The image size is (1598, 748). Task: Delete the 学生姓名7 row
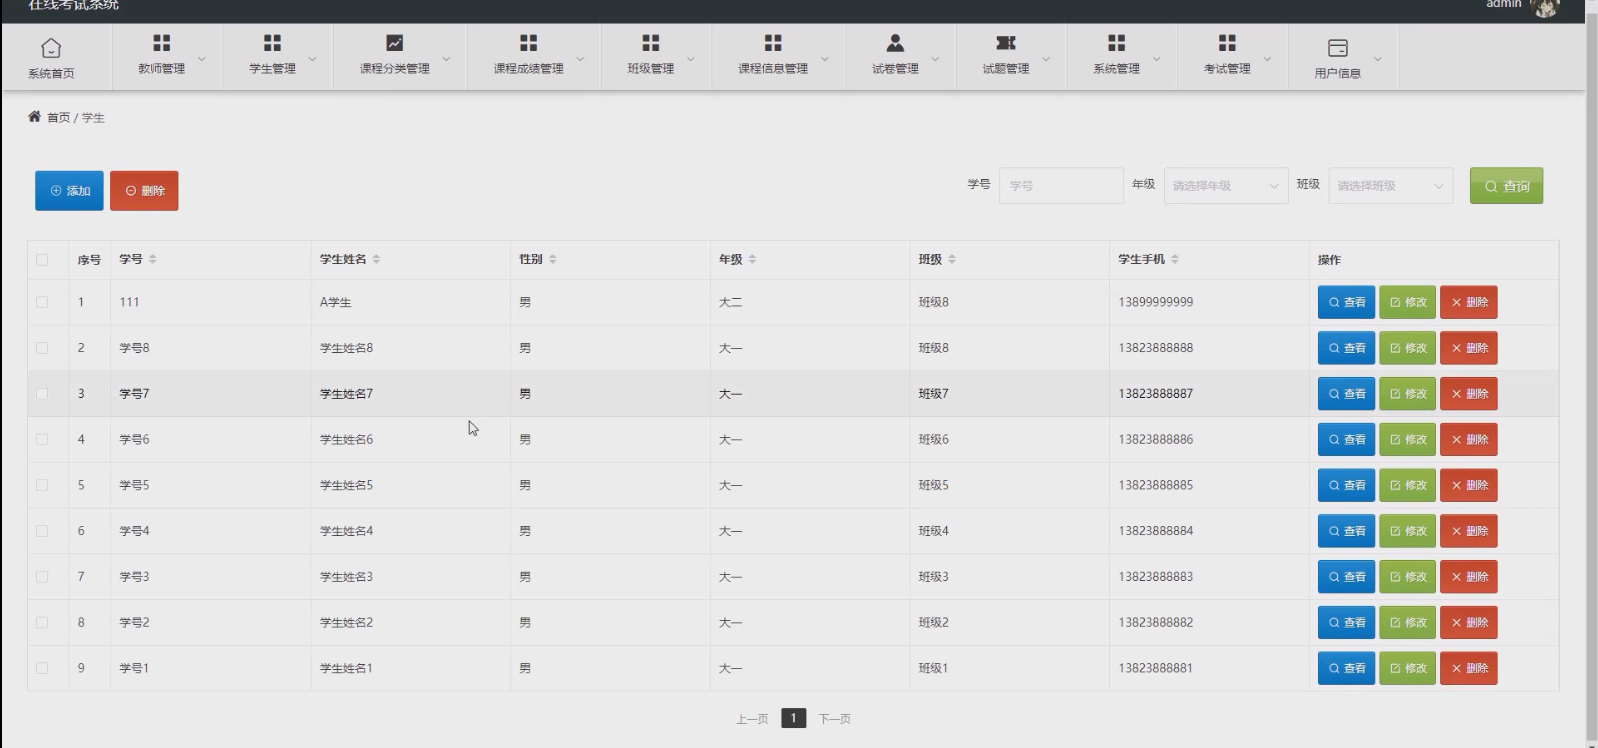[x=1469, y=394]
